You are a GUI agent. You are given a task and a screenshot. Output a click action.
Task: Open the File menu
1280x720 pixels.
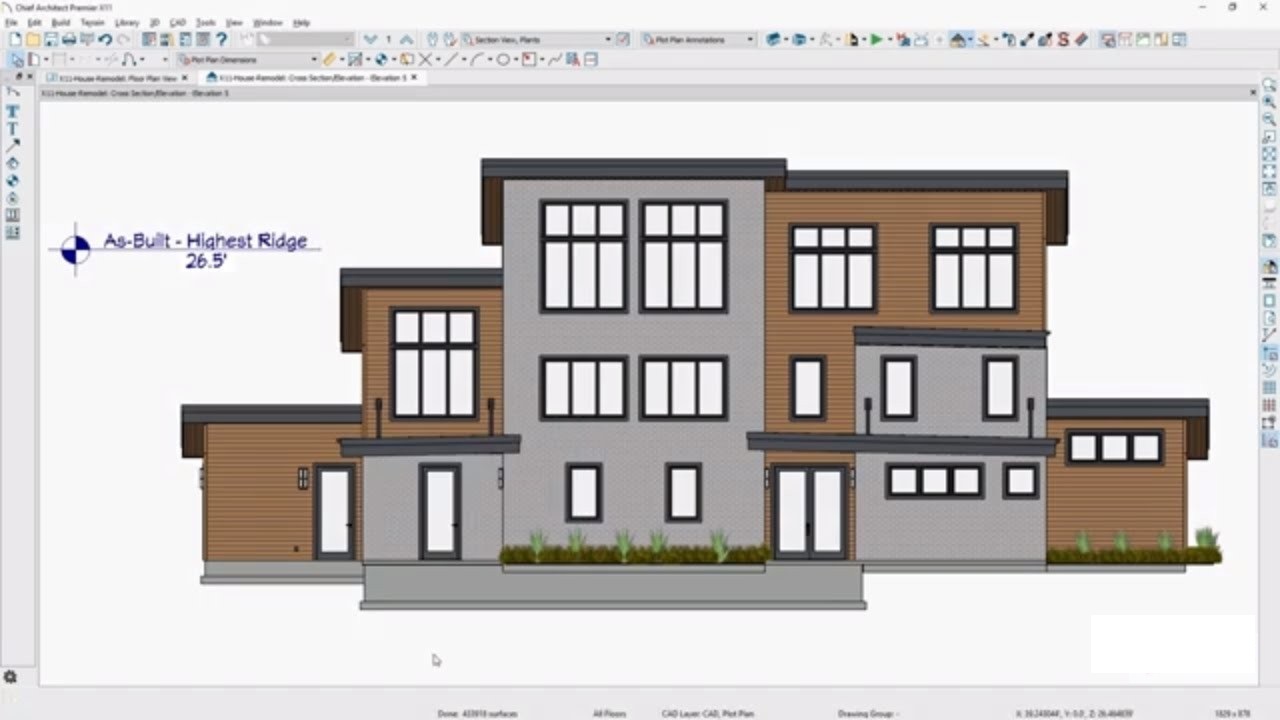10,22
